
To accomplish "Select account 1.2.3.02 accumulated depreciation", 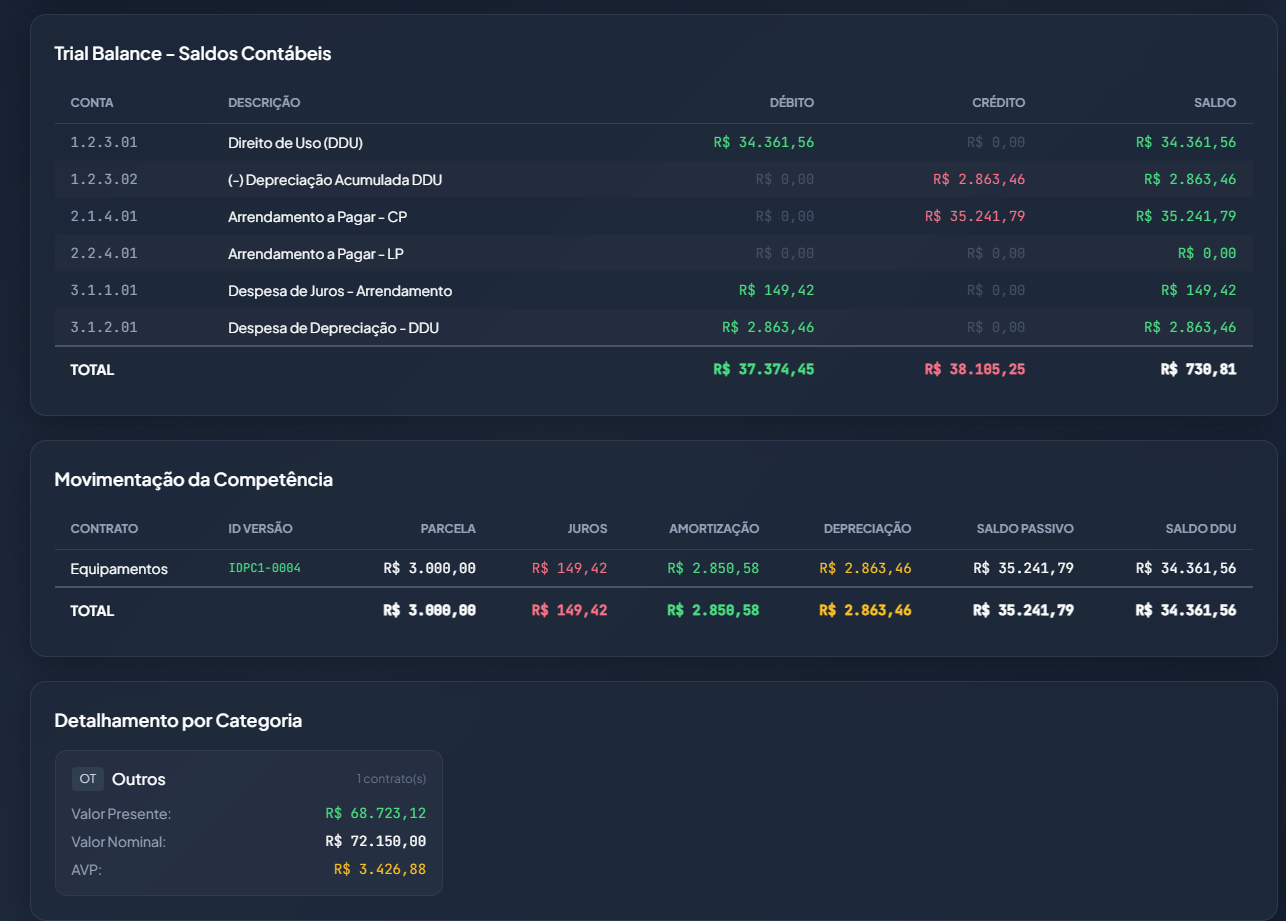I will [x=104, y=180].
